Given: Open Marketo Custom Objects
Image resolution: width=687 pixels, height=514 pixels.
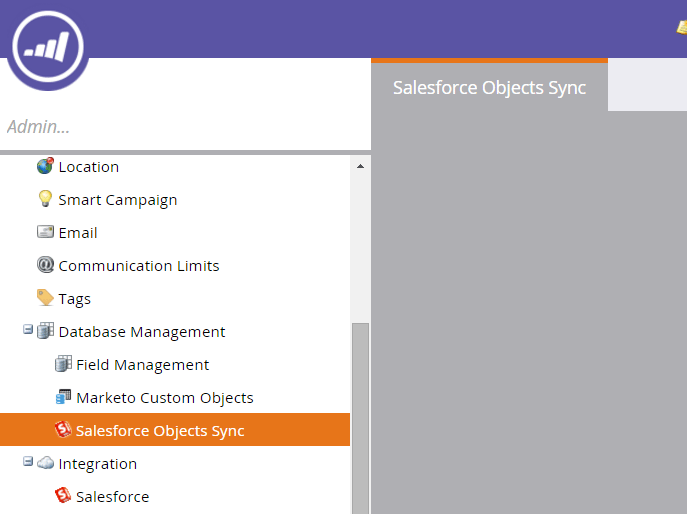Looking at the screenshot, I should point(165,398).
